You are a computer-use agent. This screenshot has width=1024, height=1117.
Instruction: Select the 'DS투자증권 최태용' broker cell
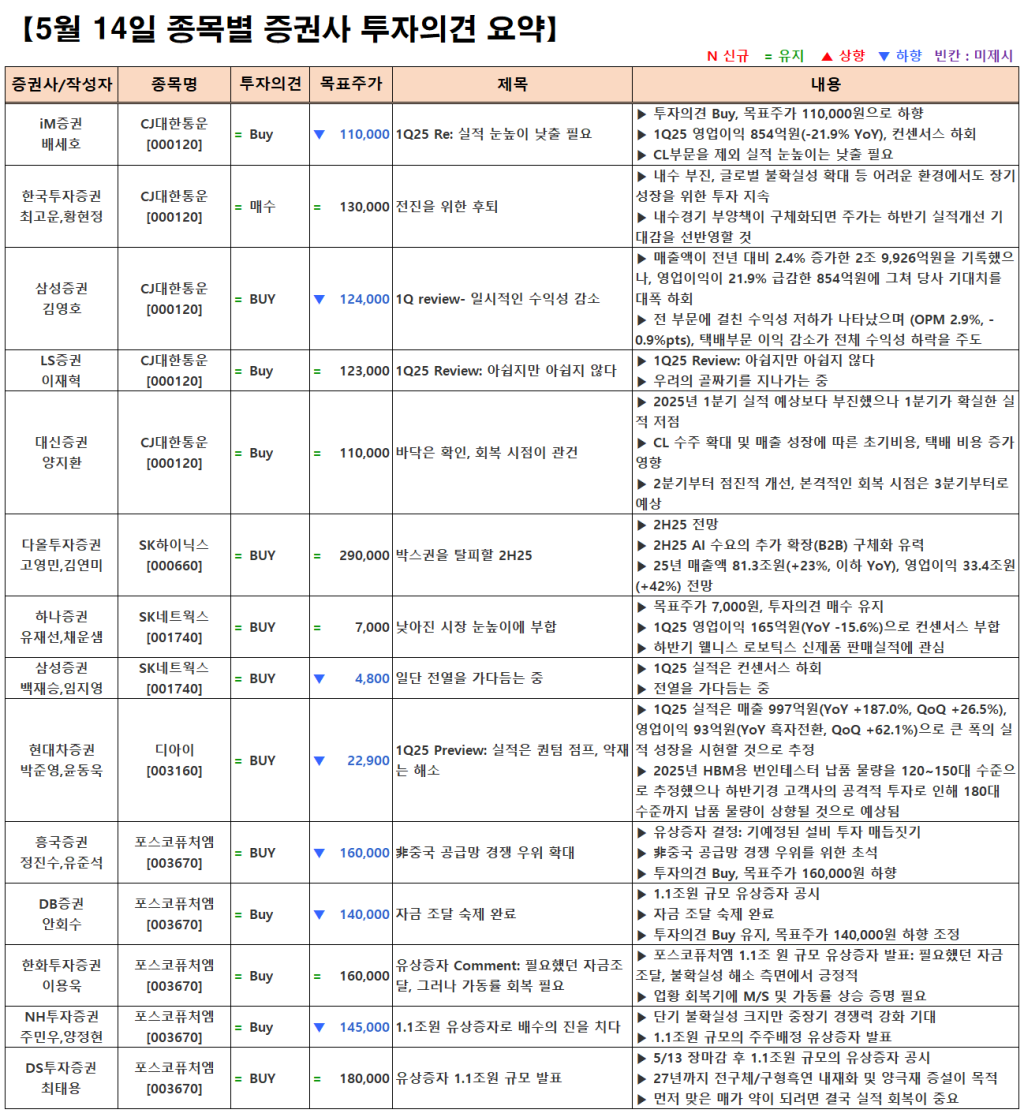click(x=62, y=1079)
